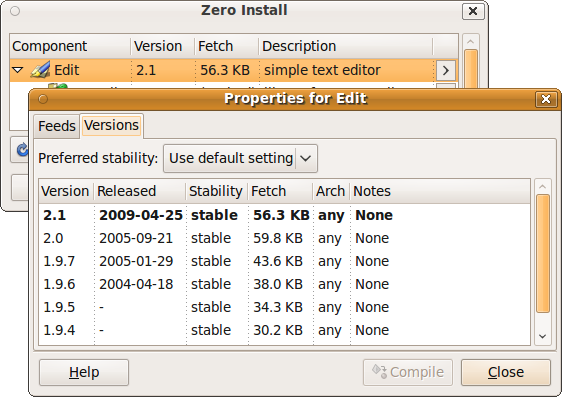This screenshot has width=562, height=397.
Task: Click the Description column header in Zero Install
Action: pyautogui.click(x=346, y=46)
